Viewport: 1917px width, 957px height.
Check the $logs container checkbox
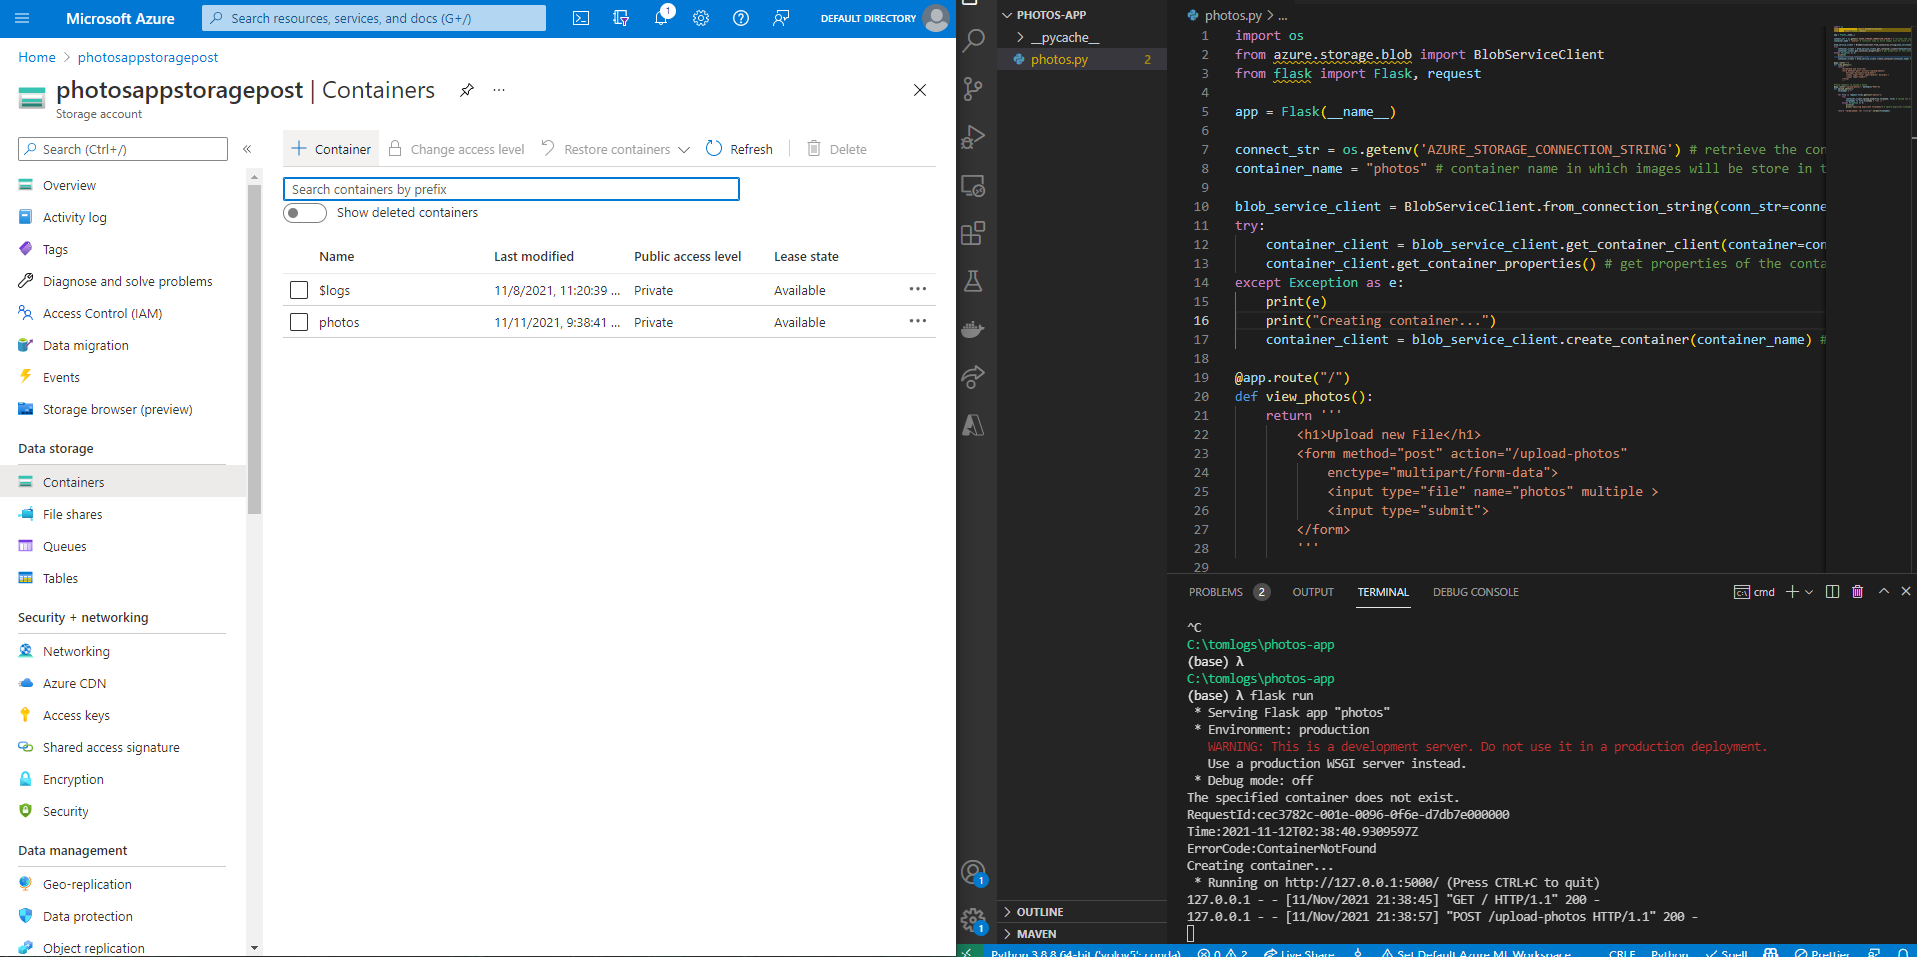point(298,290)
